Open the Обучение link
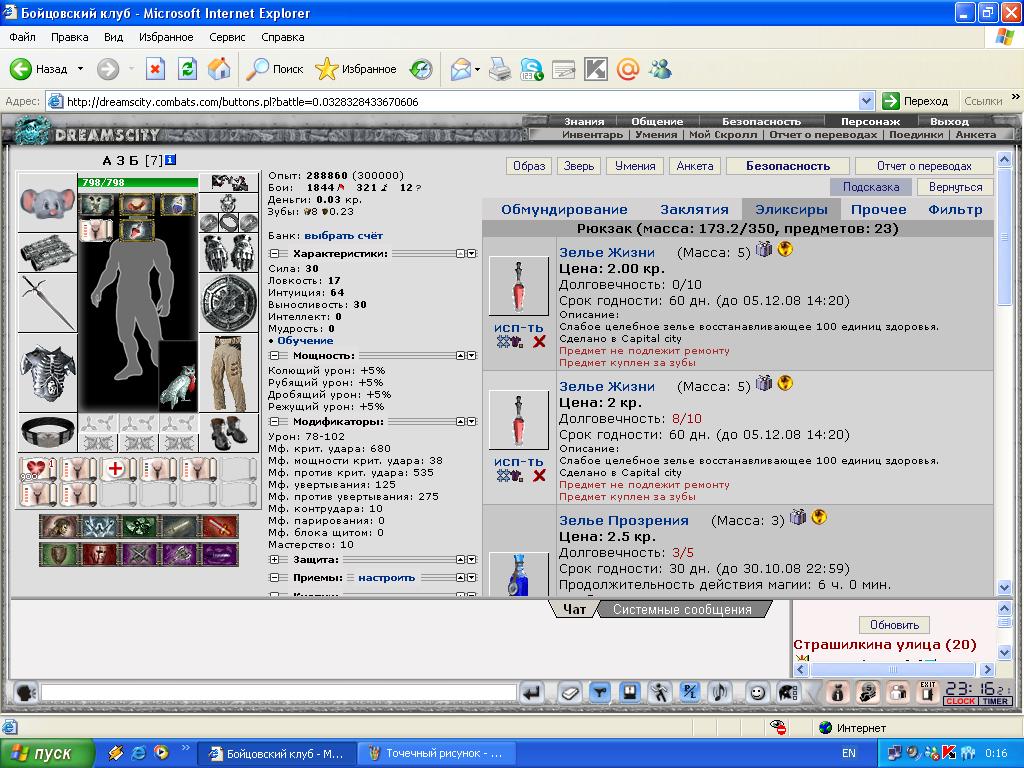 coord(305,341)
